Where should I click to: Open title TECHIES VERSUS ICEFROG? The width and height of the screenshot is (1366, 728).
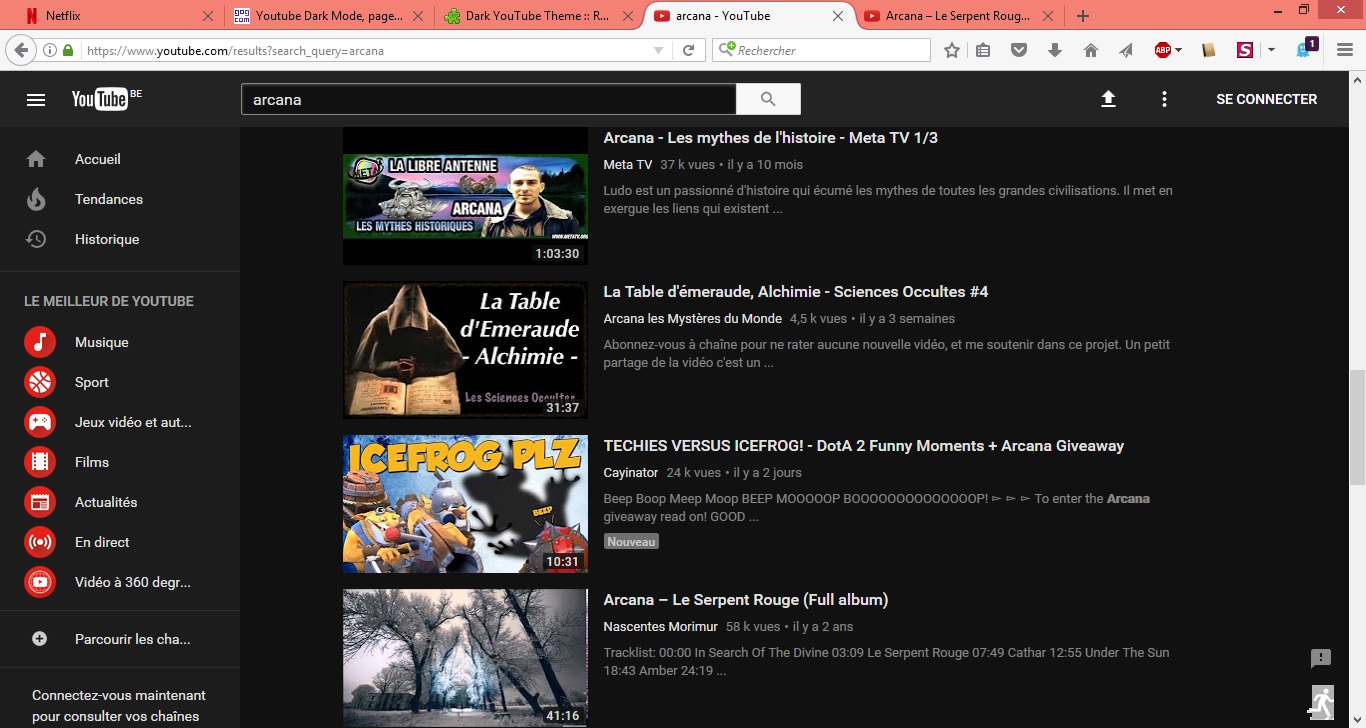(864, 446)
